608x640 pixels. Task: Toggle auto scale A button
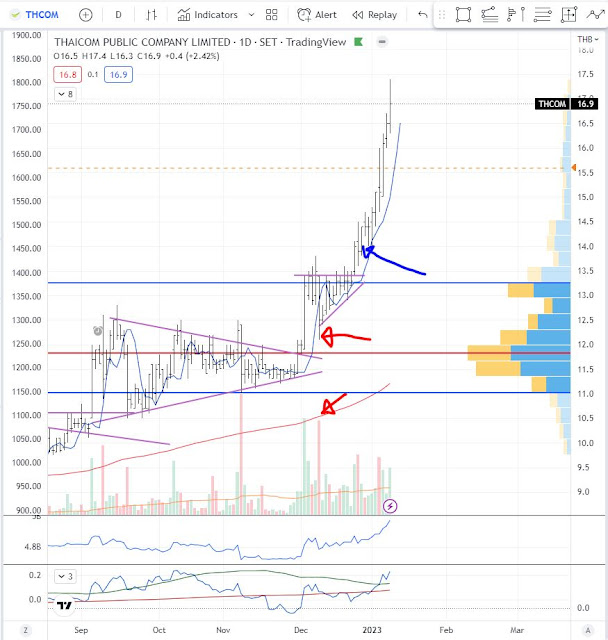click(588, 630)
